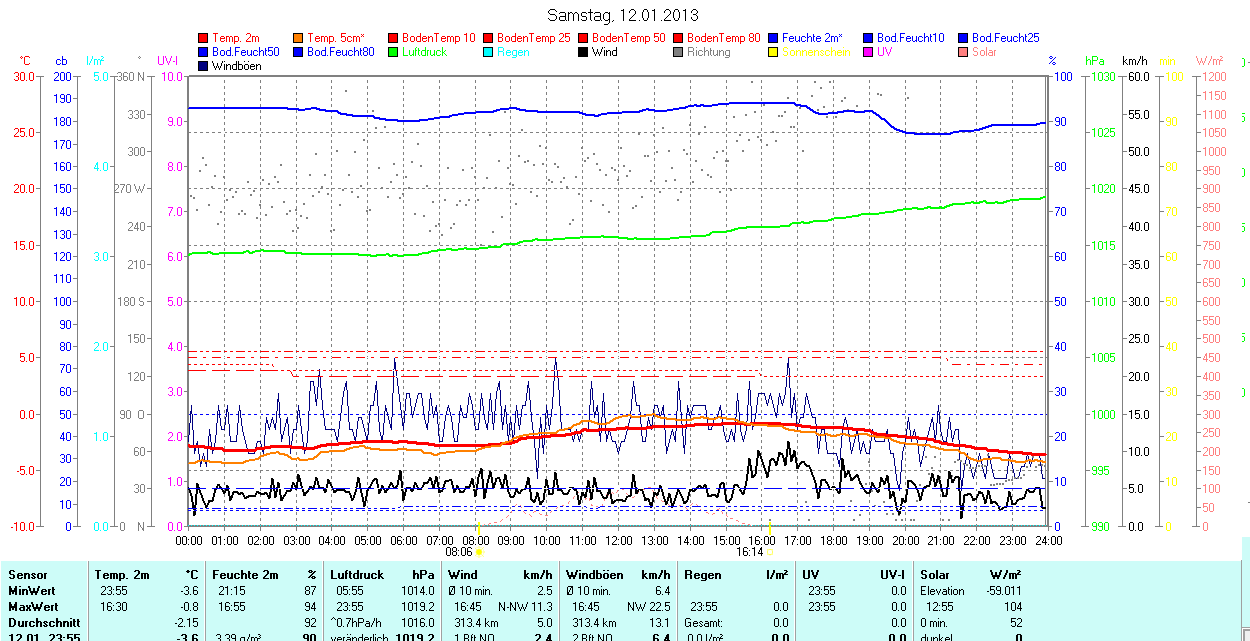The height and width of the screenshot is (641, 1250).
Task: Click the BodenTemp 50 legend label
Action: point(630,38)
